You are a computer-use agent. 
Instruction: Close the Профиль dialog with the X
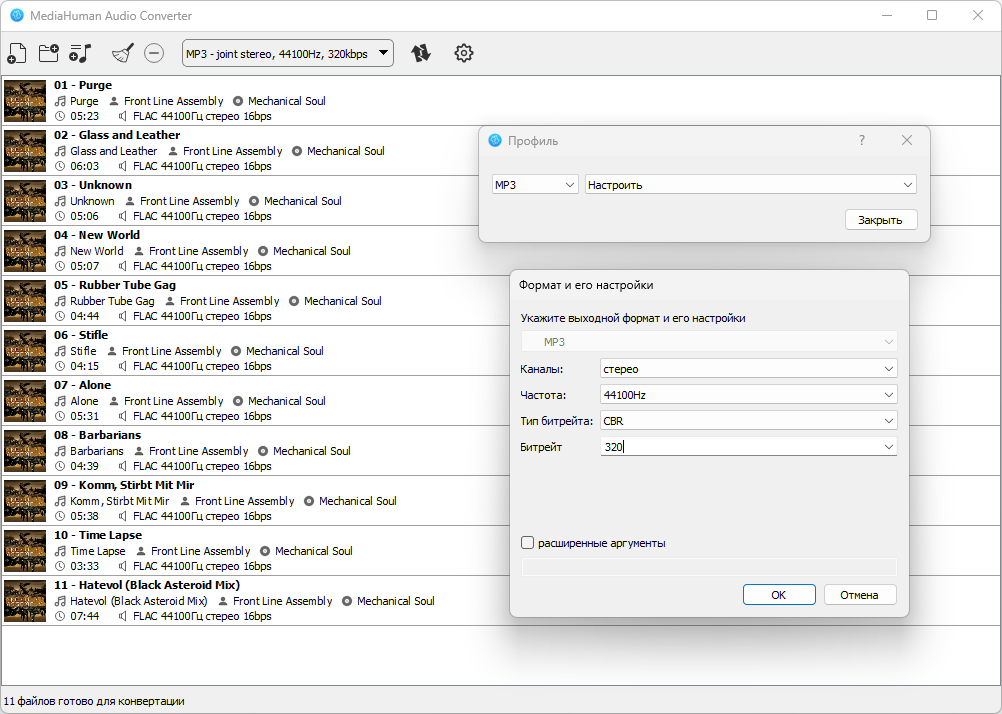(907, 140)
